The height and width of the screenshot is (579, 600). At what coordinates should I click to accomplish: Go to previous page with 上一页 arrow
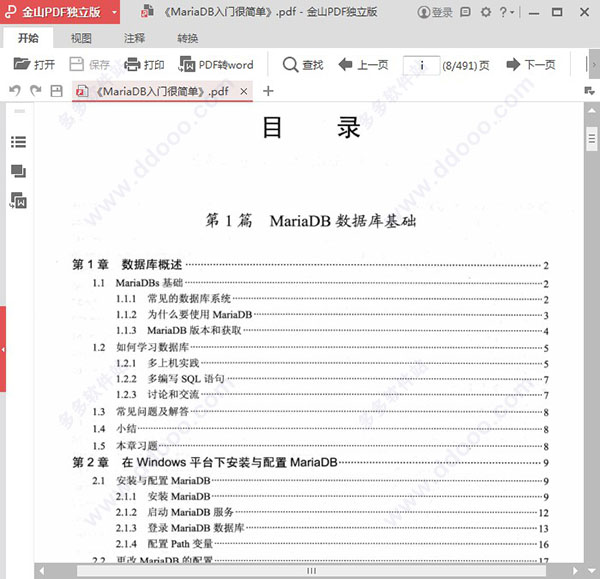[x=346, y=64]
